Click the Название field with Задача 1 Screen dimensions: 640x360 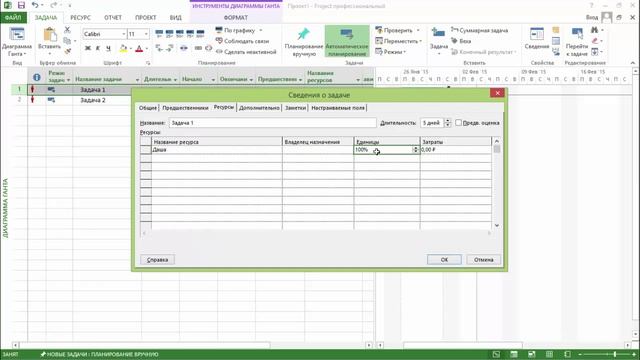(x=272, y=122)
